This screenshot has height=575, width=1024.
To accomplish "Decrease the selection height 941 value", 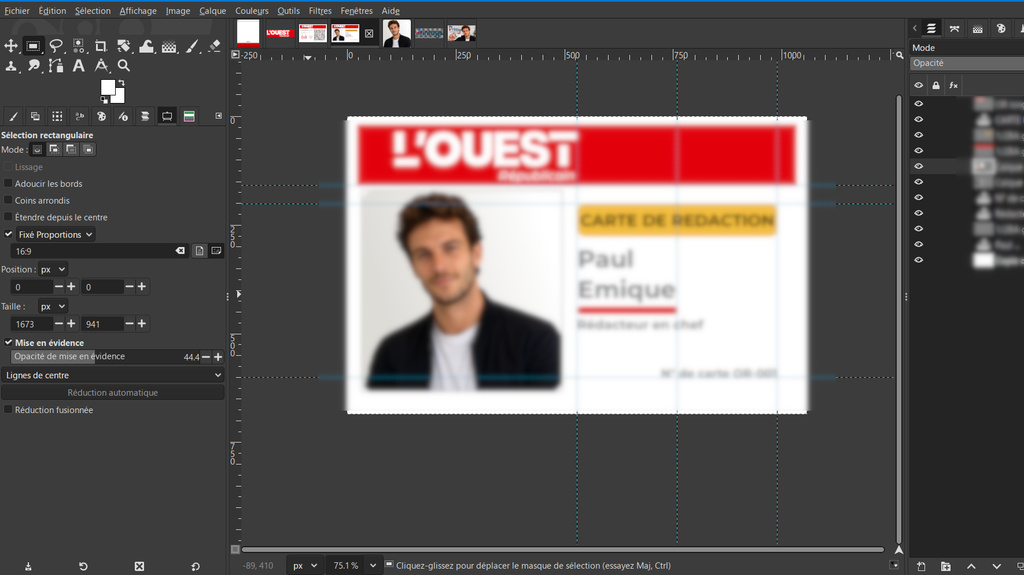I will [129, 324].
